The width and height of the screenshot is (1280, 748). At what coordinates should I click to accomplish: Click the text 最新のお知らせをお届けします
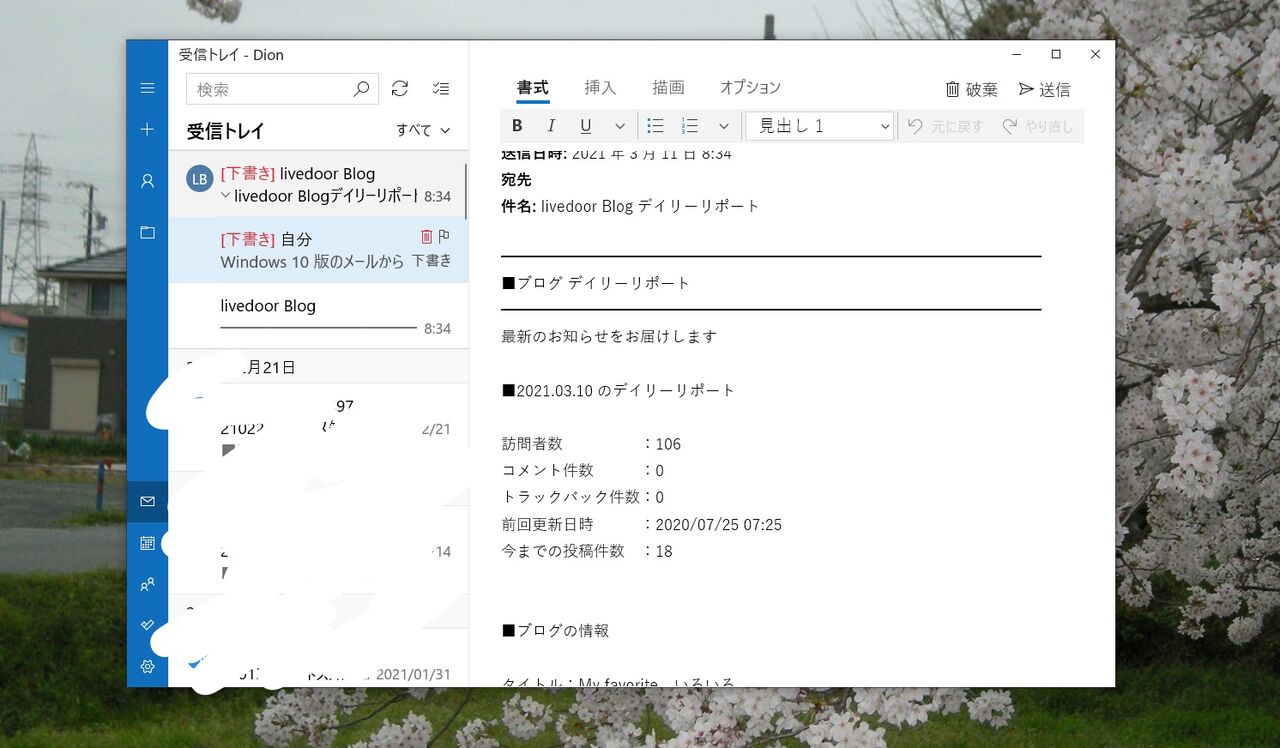[x=609, y=336]
